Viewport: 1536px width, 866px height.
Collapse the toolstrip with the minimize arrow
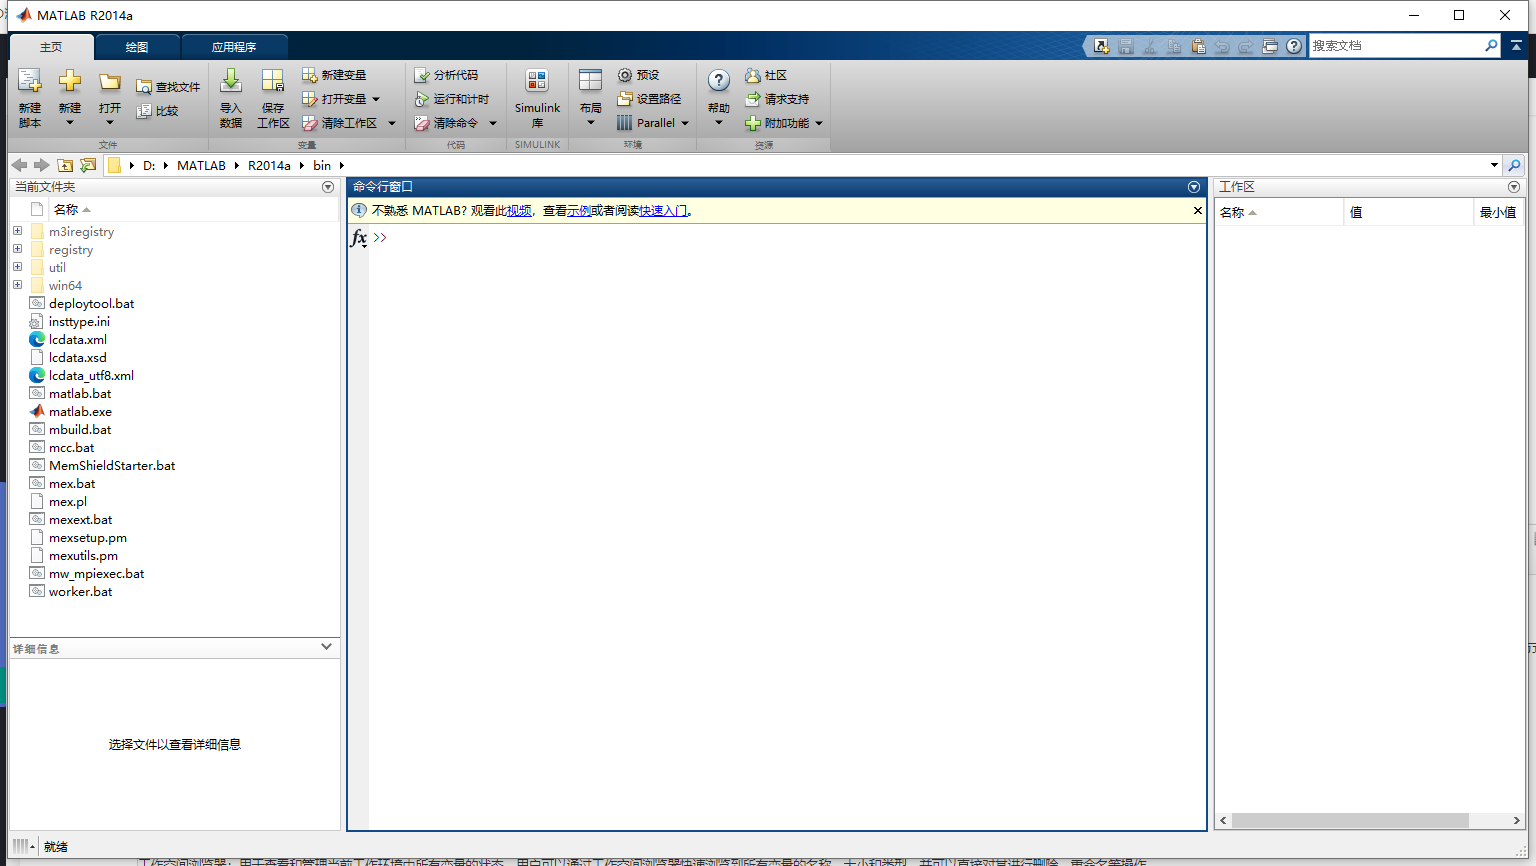click(x=1517, y=46)
